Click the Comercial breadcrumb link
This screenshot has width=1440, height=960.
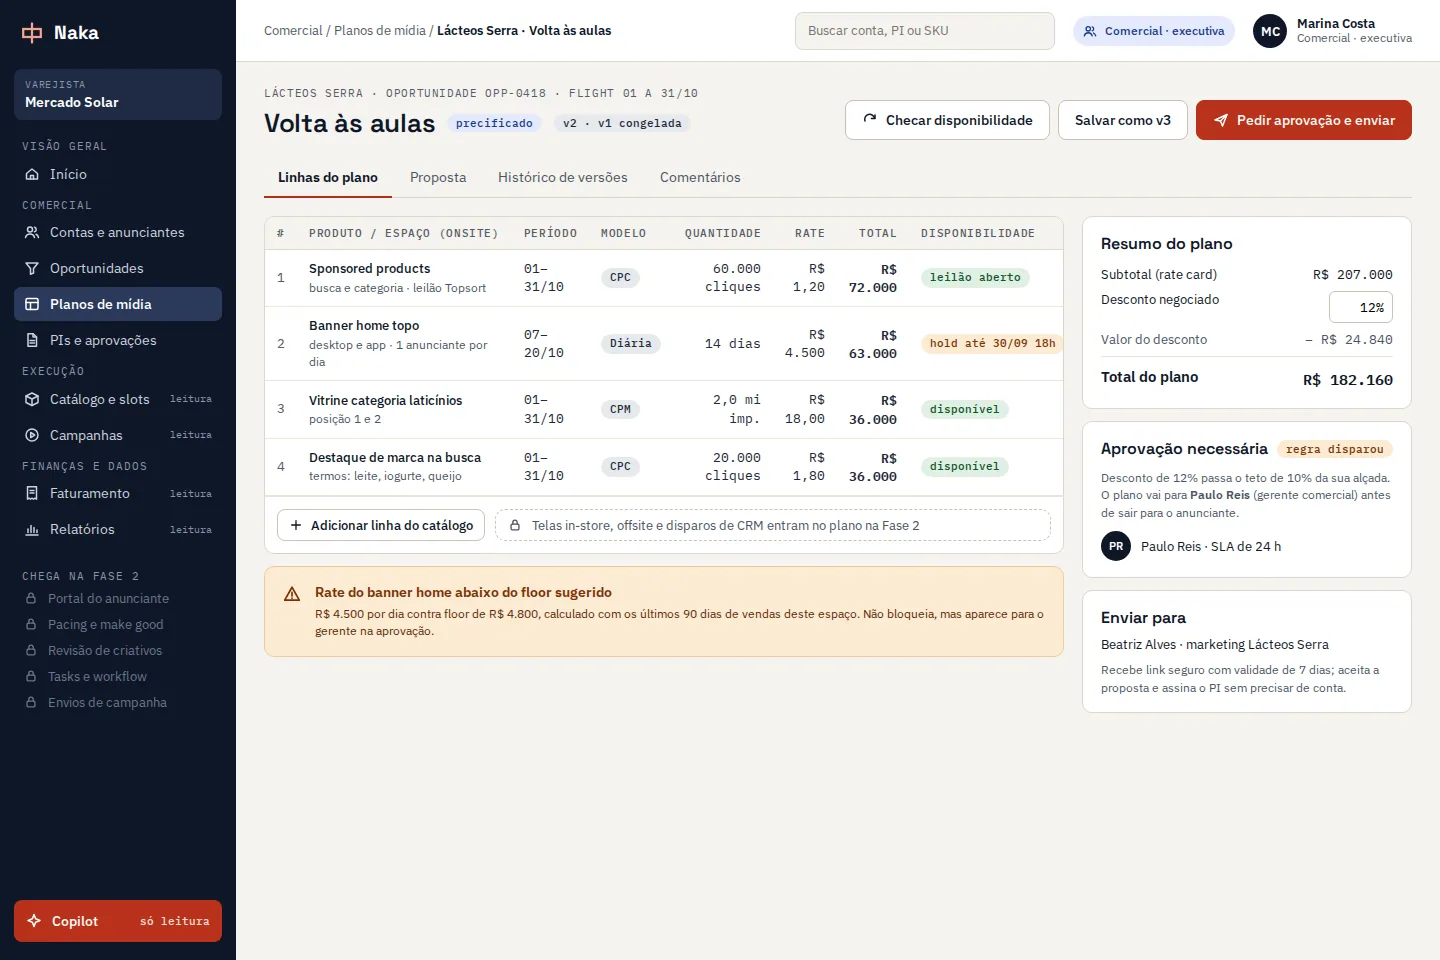tap(293, 31)
